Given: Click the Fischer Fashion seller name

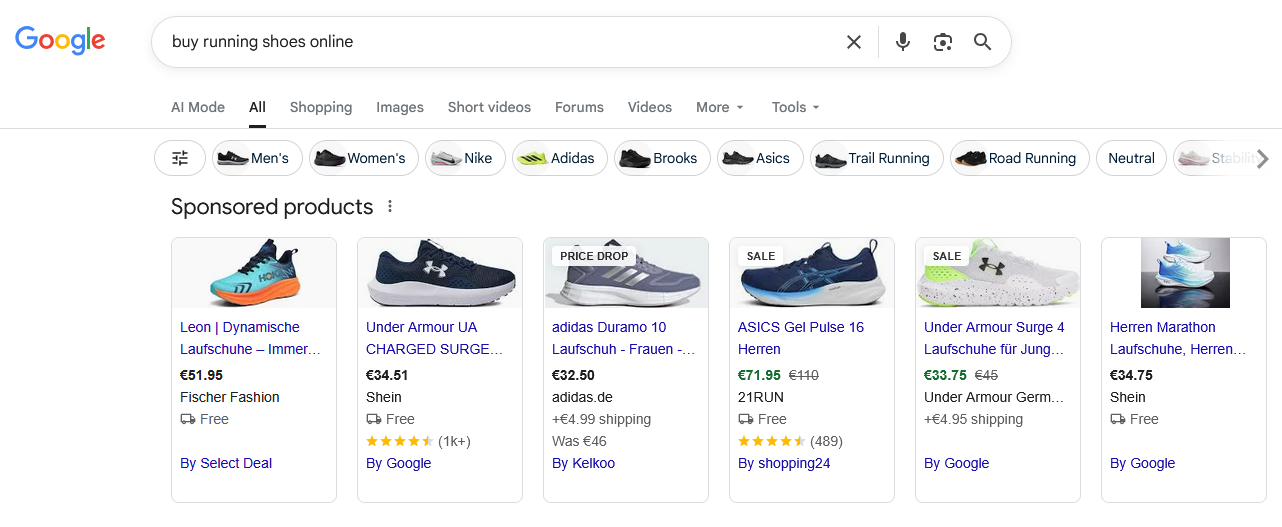Looking at the screenshot, I should (x=230, y=397).
